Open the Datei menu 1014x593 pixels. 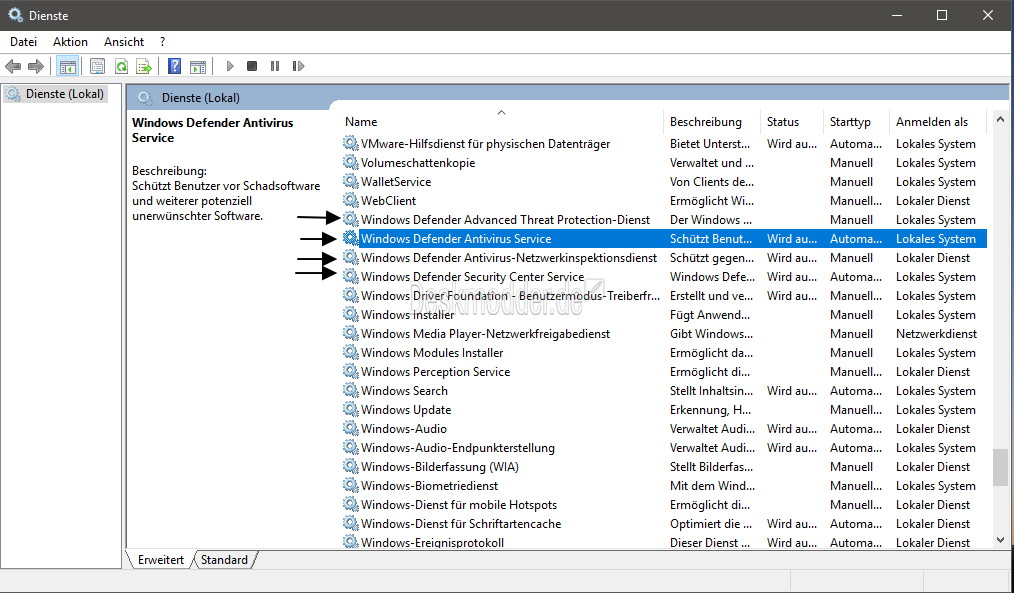(x=23, y=42)
